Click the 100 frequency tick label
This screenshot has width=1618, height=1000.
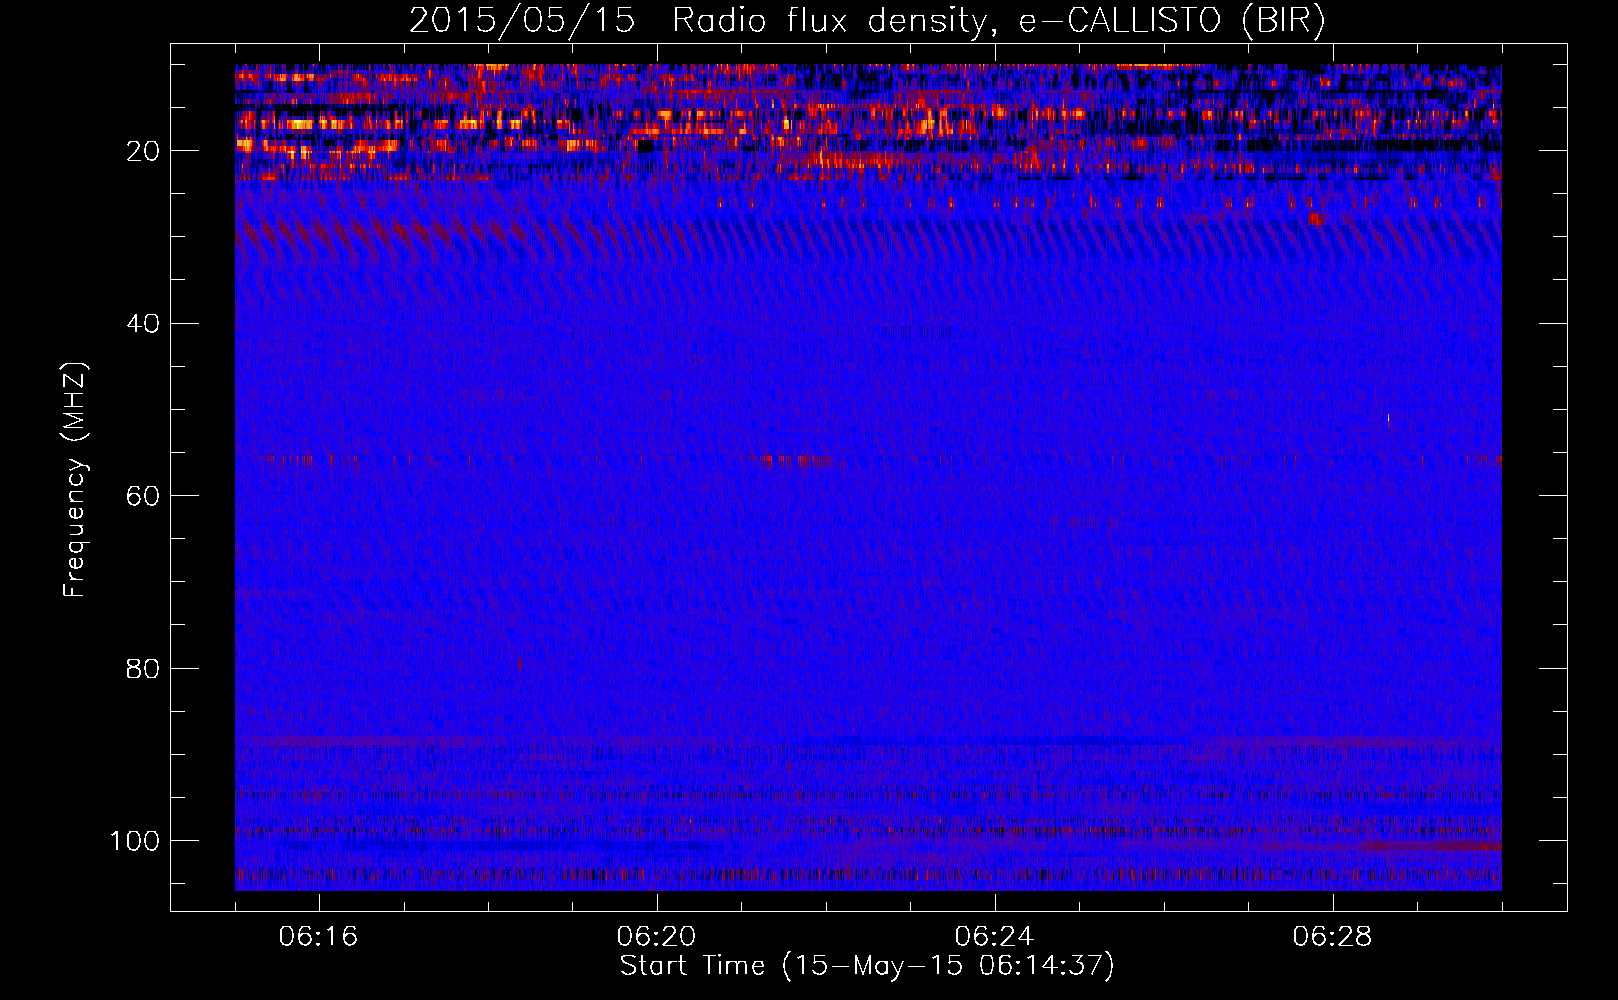pyautogui.click(x=135, y=840)
